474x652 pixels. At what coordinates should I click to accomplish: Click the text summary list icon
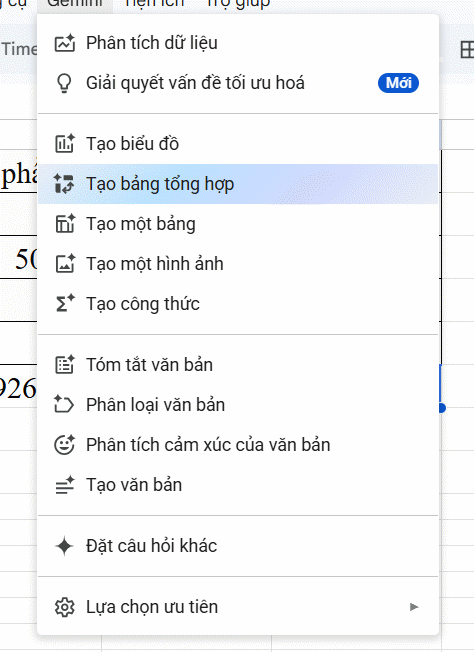[x=65, y=365]
